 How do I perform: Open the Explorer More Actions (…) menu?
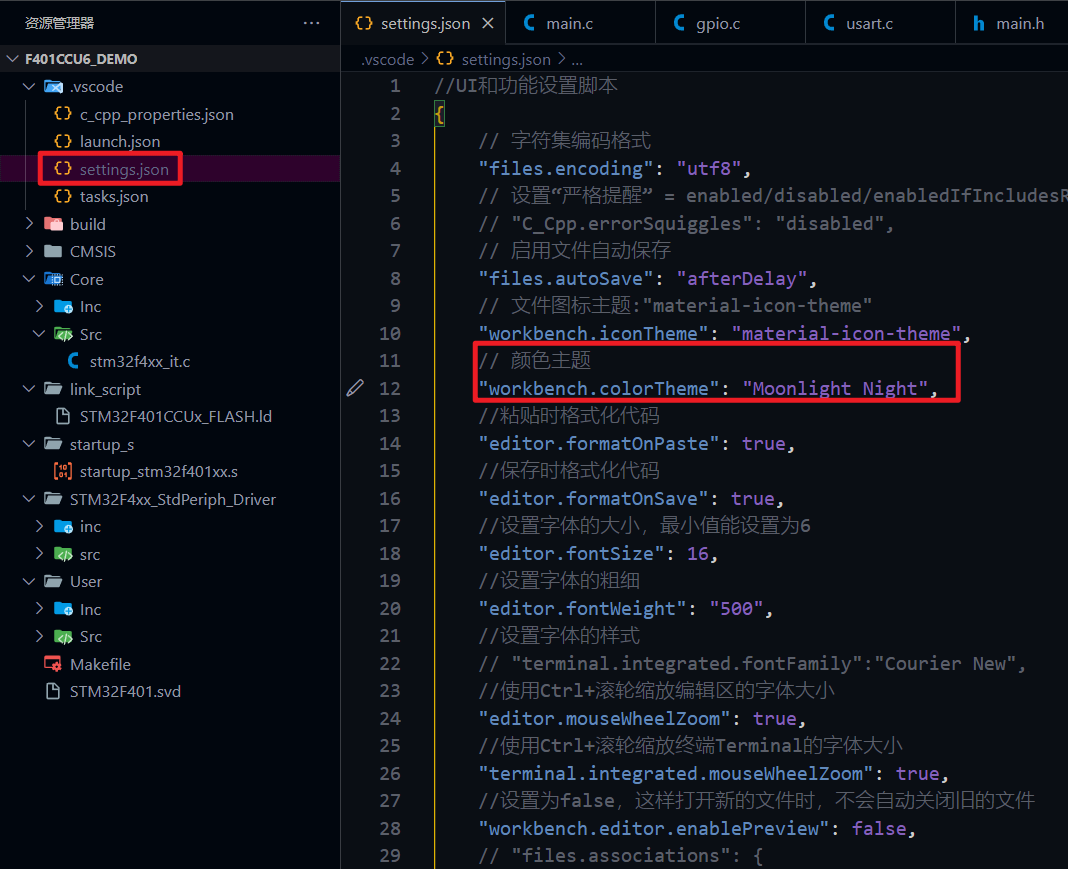(311, 22)
